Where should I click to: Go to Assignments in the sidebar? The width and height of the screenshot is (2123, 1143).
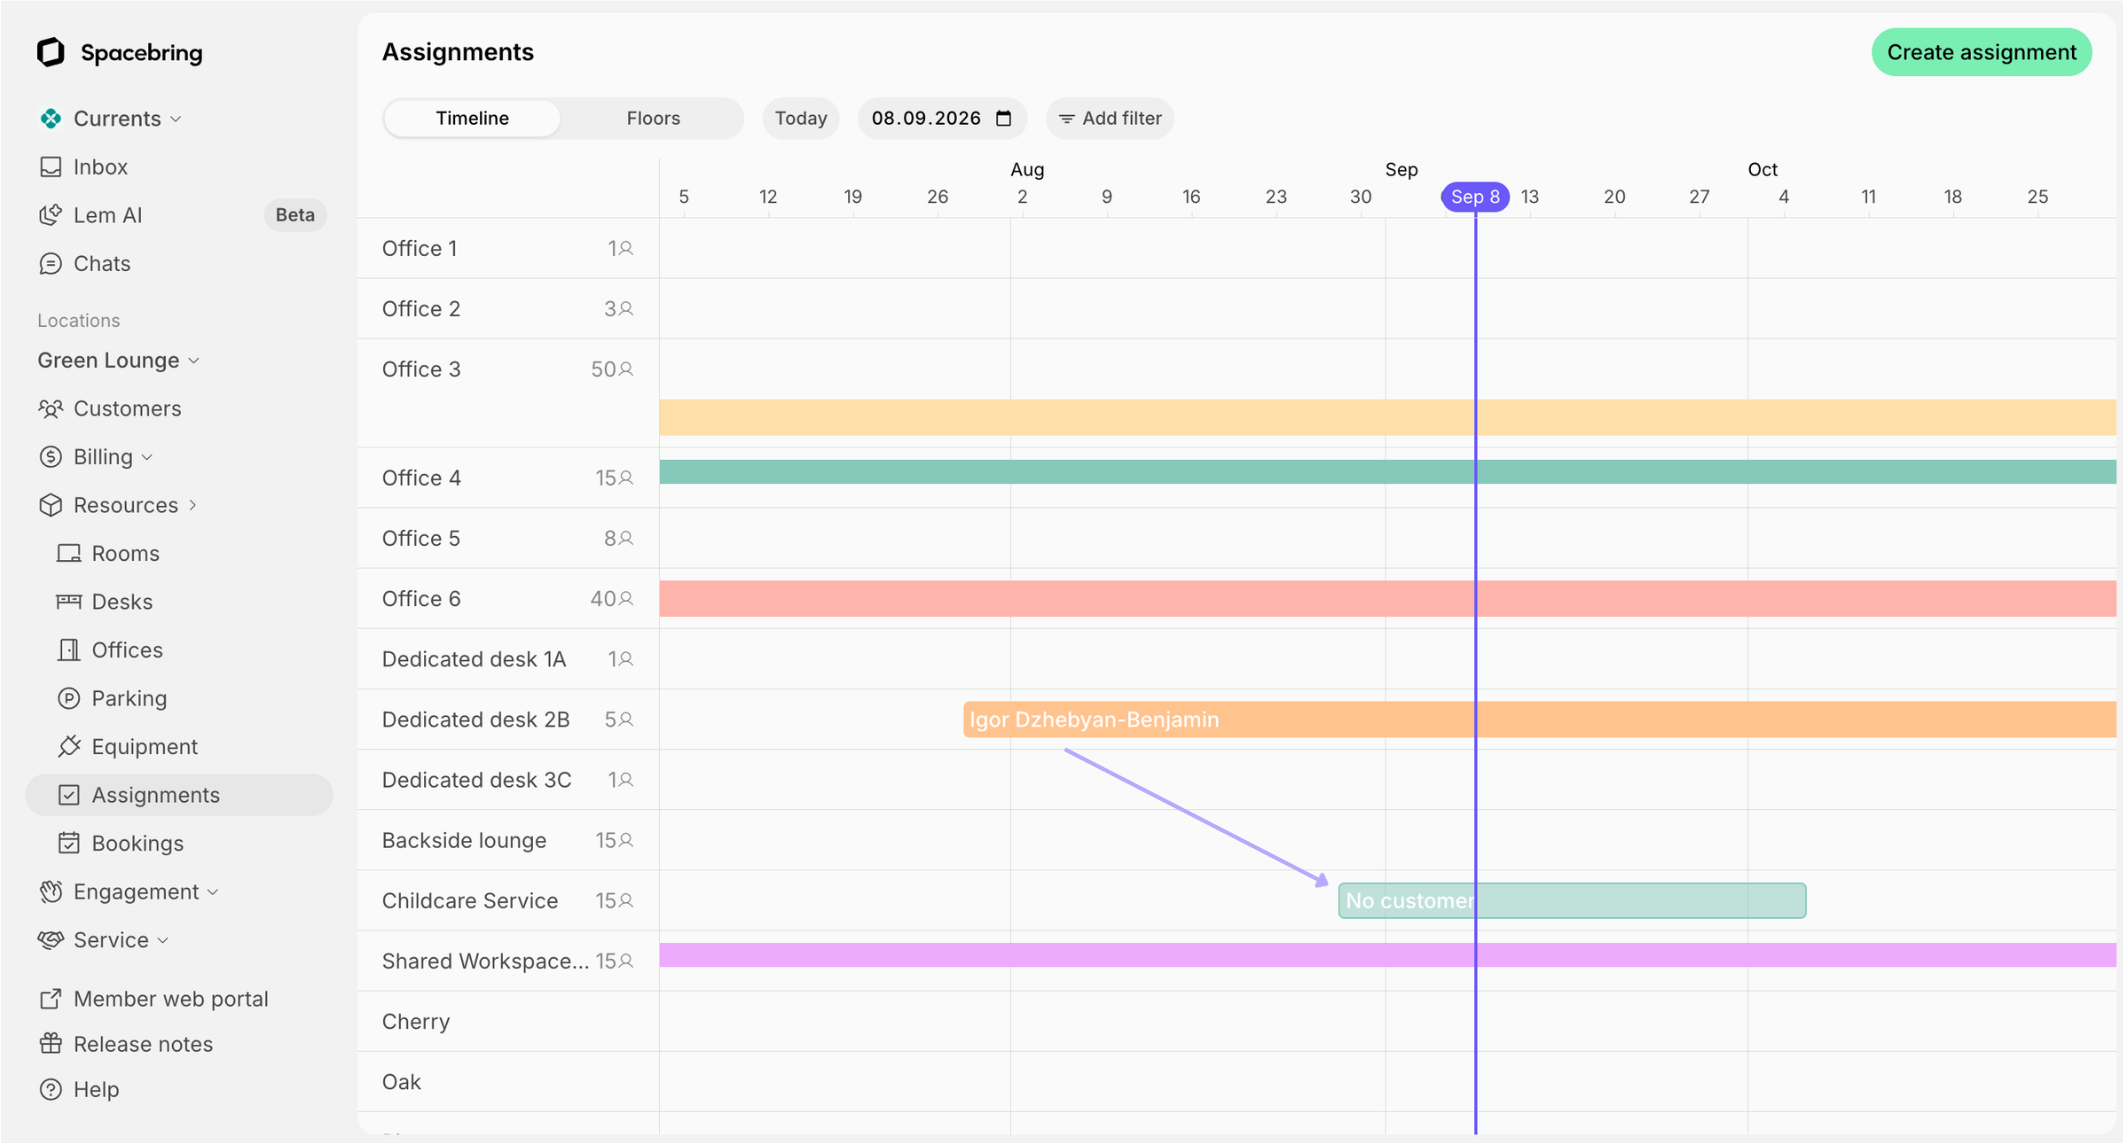(x=179, y=795)
